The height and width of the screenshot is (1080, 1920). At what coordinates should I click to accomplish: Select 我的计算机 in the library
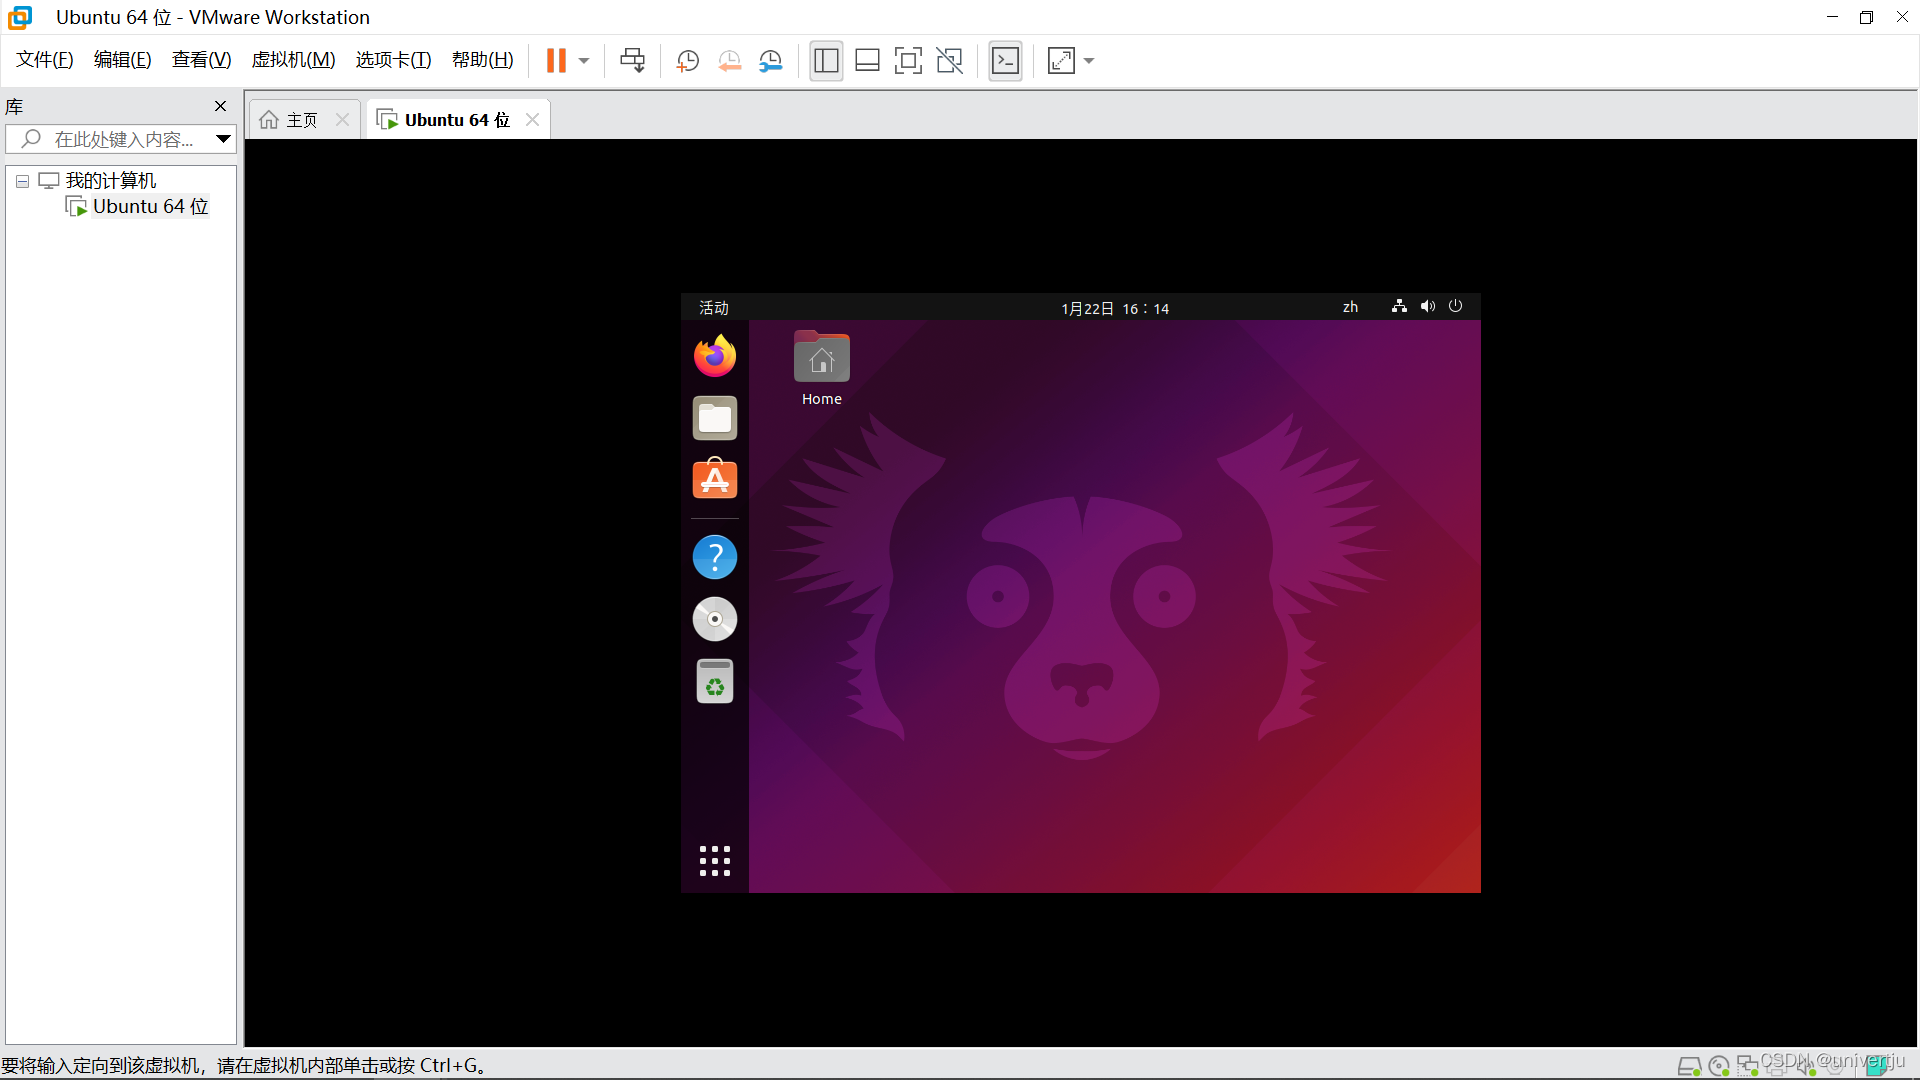(111, 181)
